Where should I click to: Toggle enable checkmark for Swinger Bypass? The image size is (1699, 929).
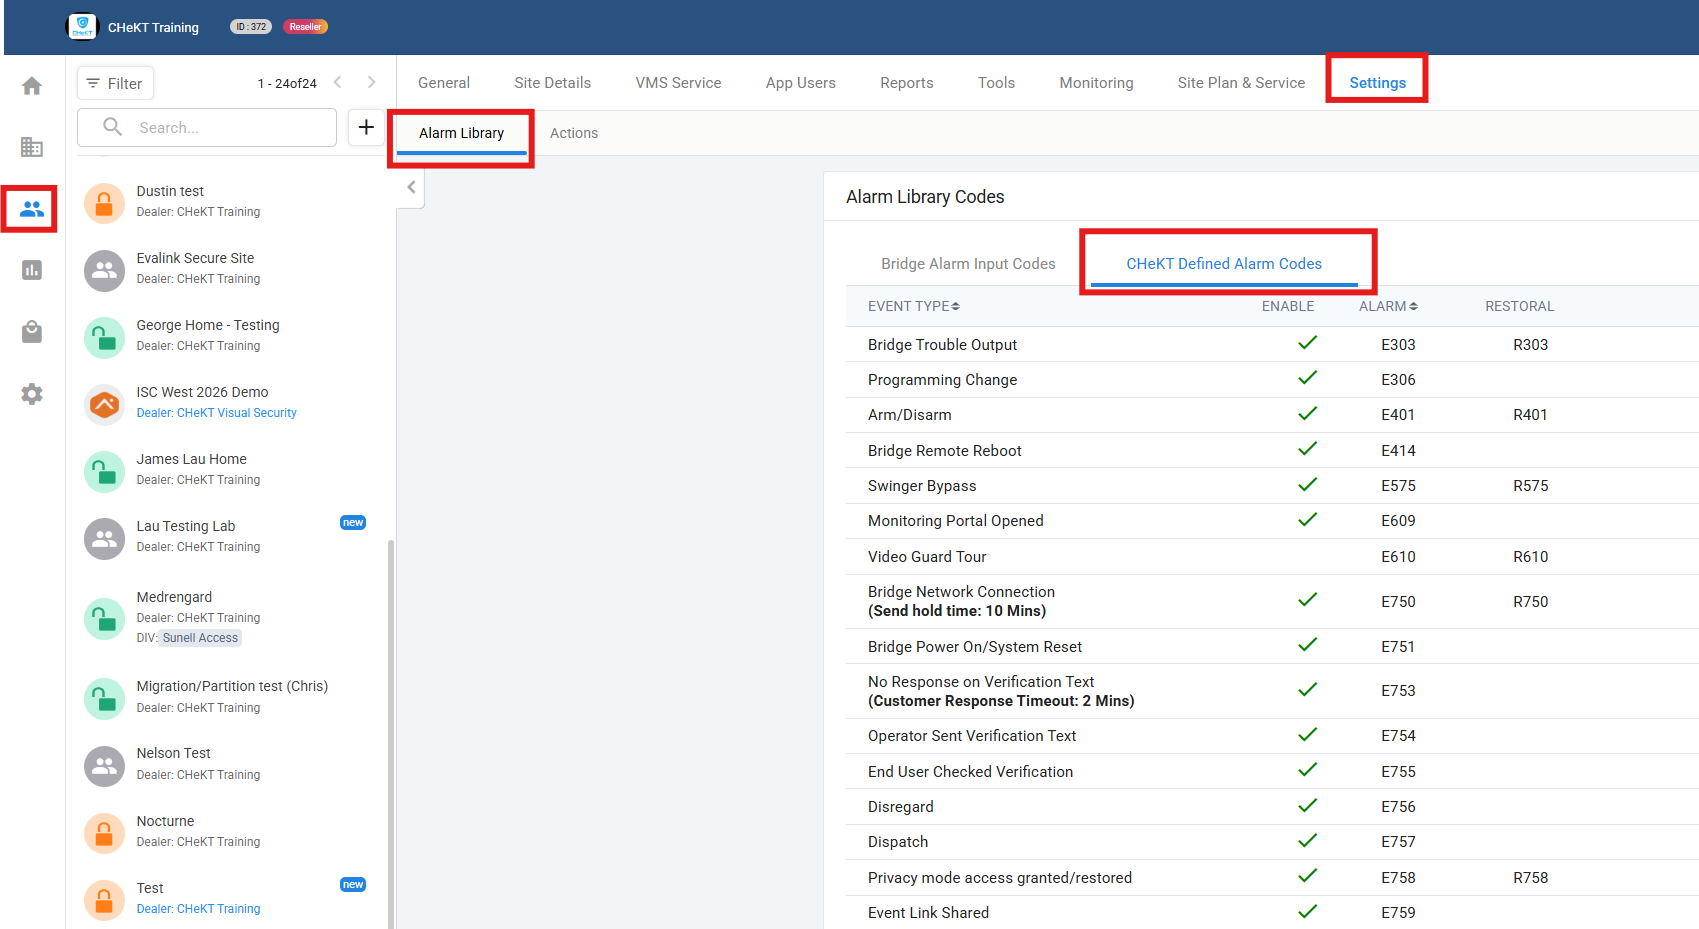(x=1307, y=485)
